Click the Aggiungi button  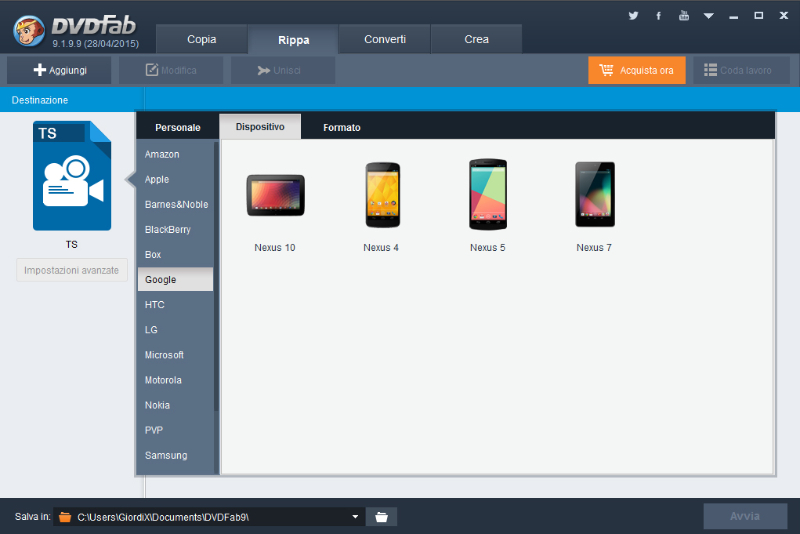click(60, 70)
